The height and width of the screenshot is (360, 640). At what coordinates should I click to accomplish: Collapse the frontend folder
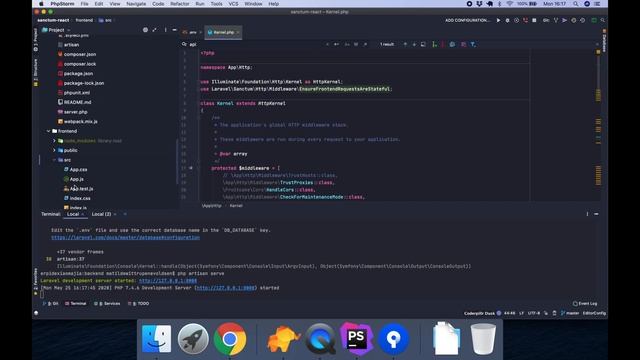click(x=48, y=131)
